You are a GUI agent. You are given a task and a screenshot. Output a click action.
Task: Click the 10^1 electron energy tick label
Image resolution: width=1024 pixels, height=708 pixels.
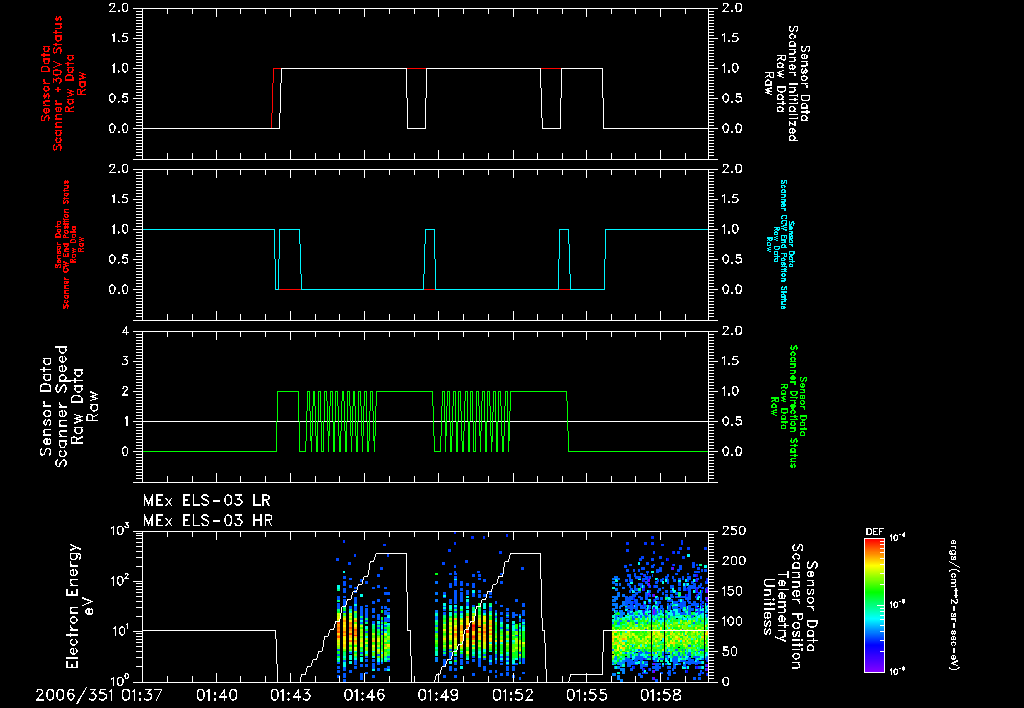coord(120,631)
